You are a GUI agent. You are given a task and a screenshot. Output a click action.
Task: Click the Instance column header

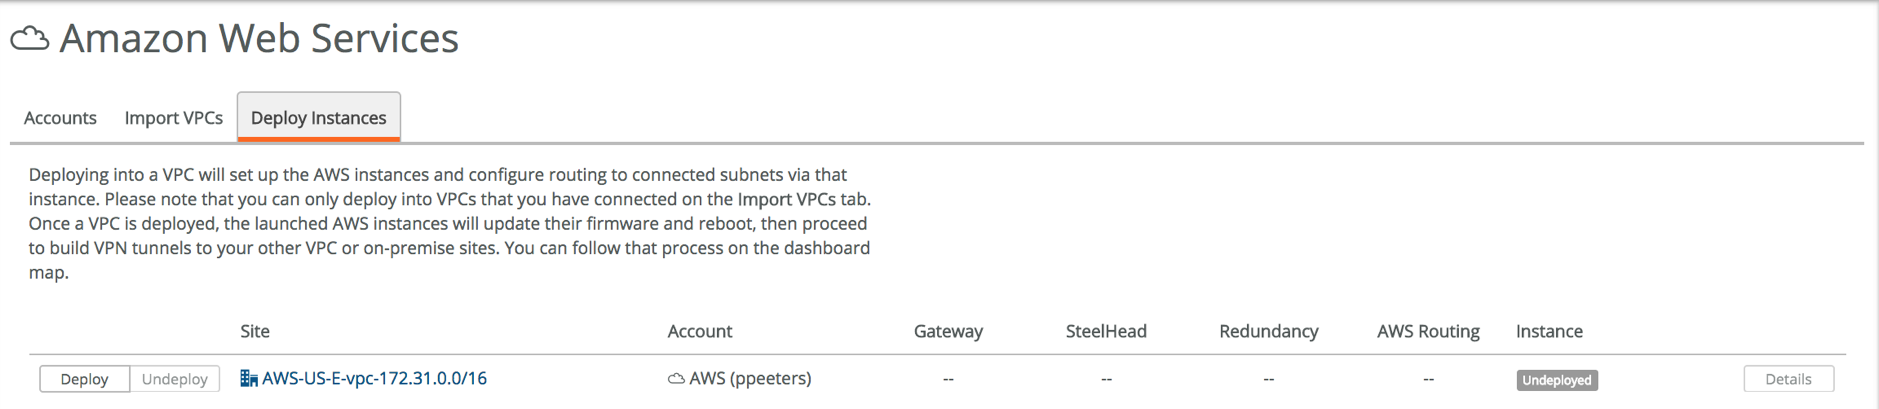coord(1548,331)
